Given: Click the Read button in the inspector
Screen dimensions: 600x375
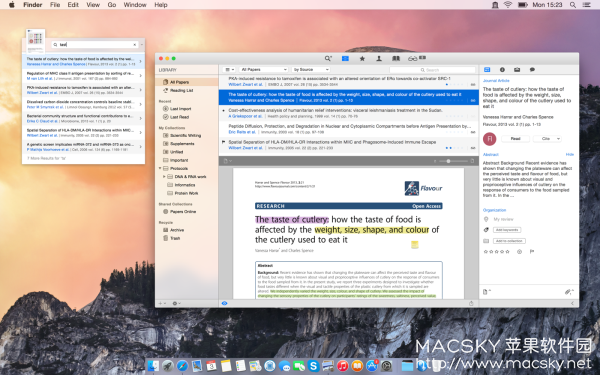Looking at the screenshot, I should point(515,139).
